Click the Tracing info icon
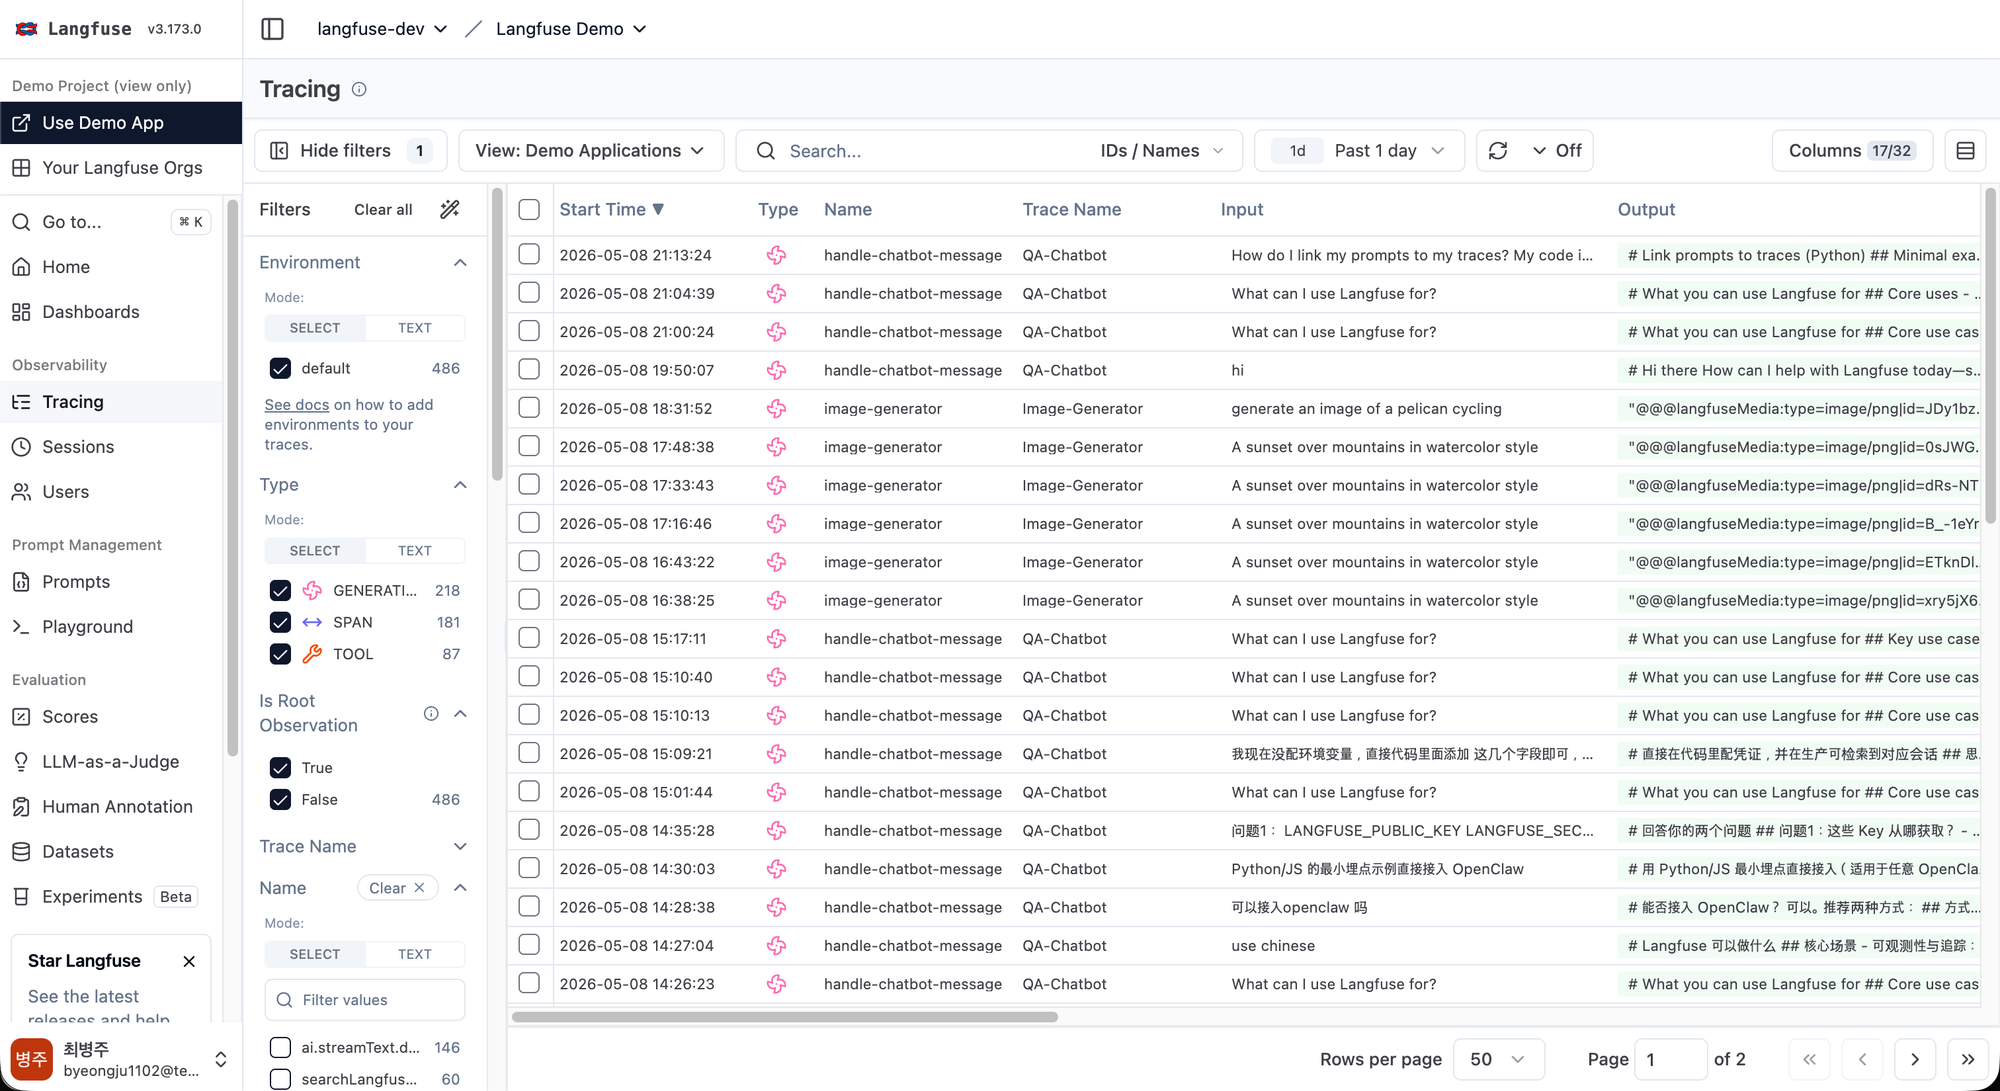 360,90
